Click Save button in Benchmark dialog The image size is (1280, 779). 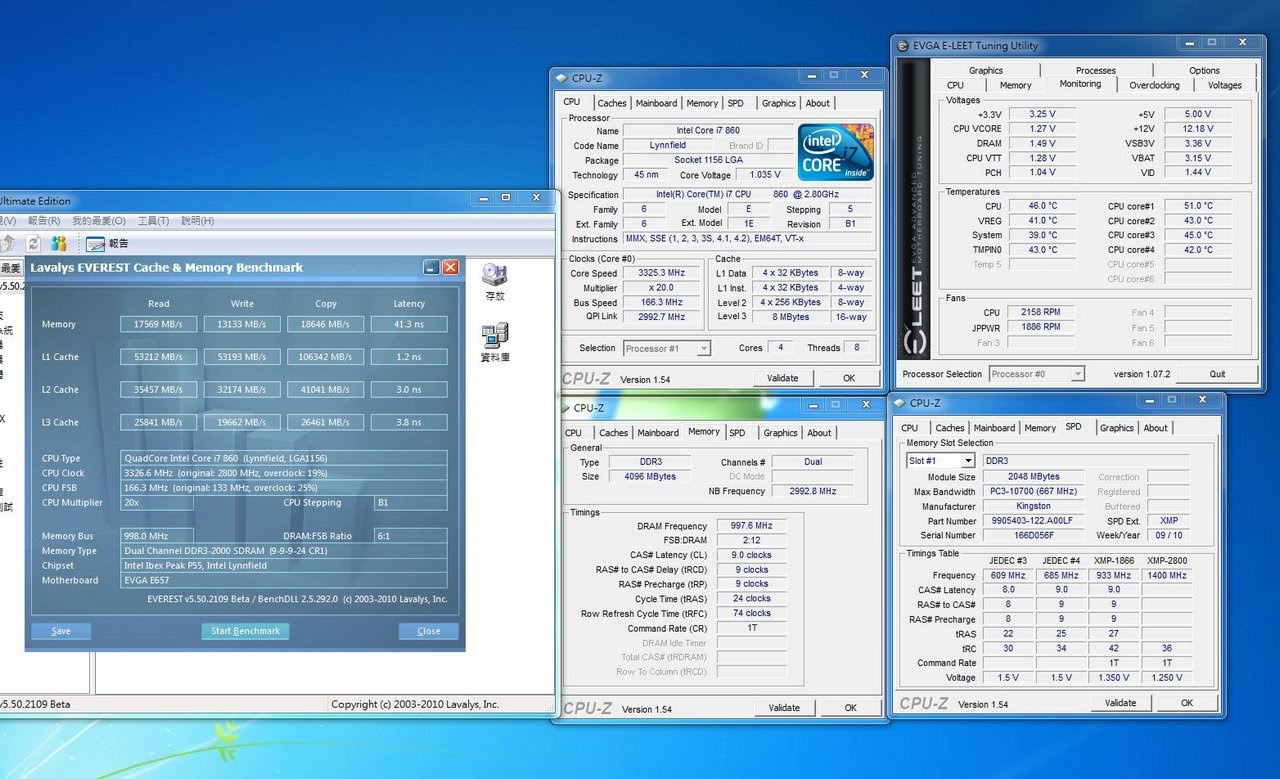point(61,631)
